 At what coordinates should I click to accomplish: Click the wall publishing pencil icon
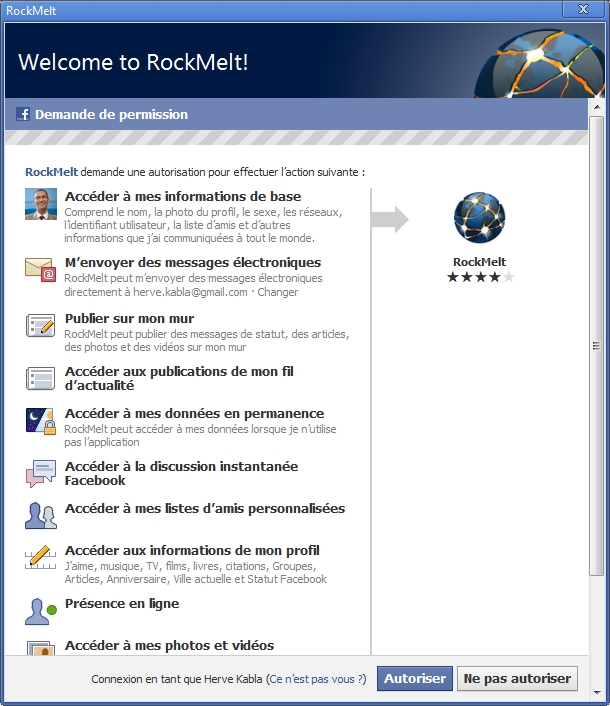(41, 325)
